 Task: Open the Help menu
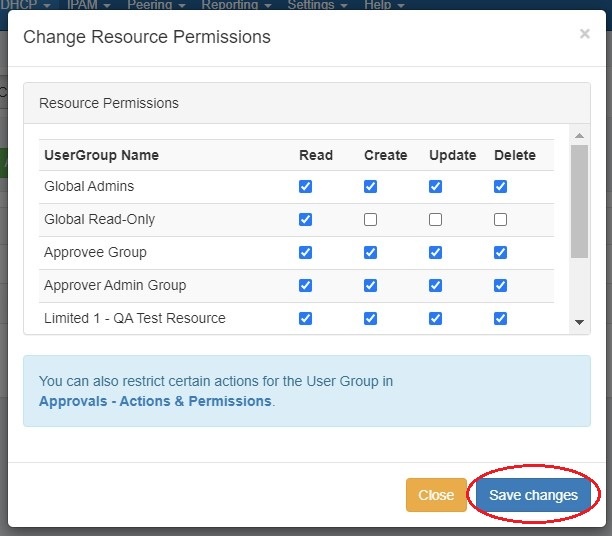click(x=385, y=5)
